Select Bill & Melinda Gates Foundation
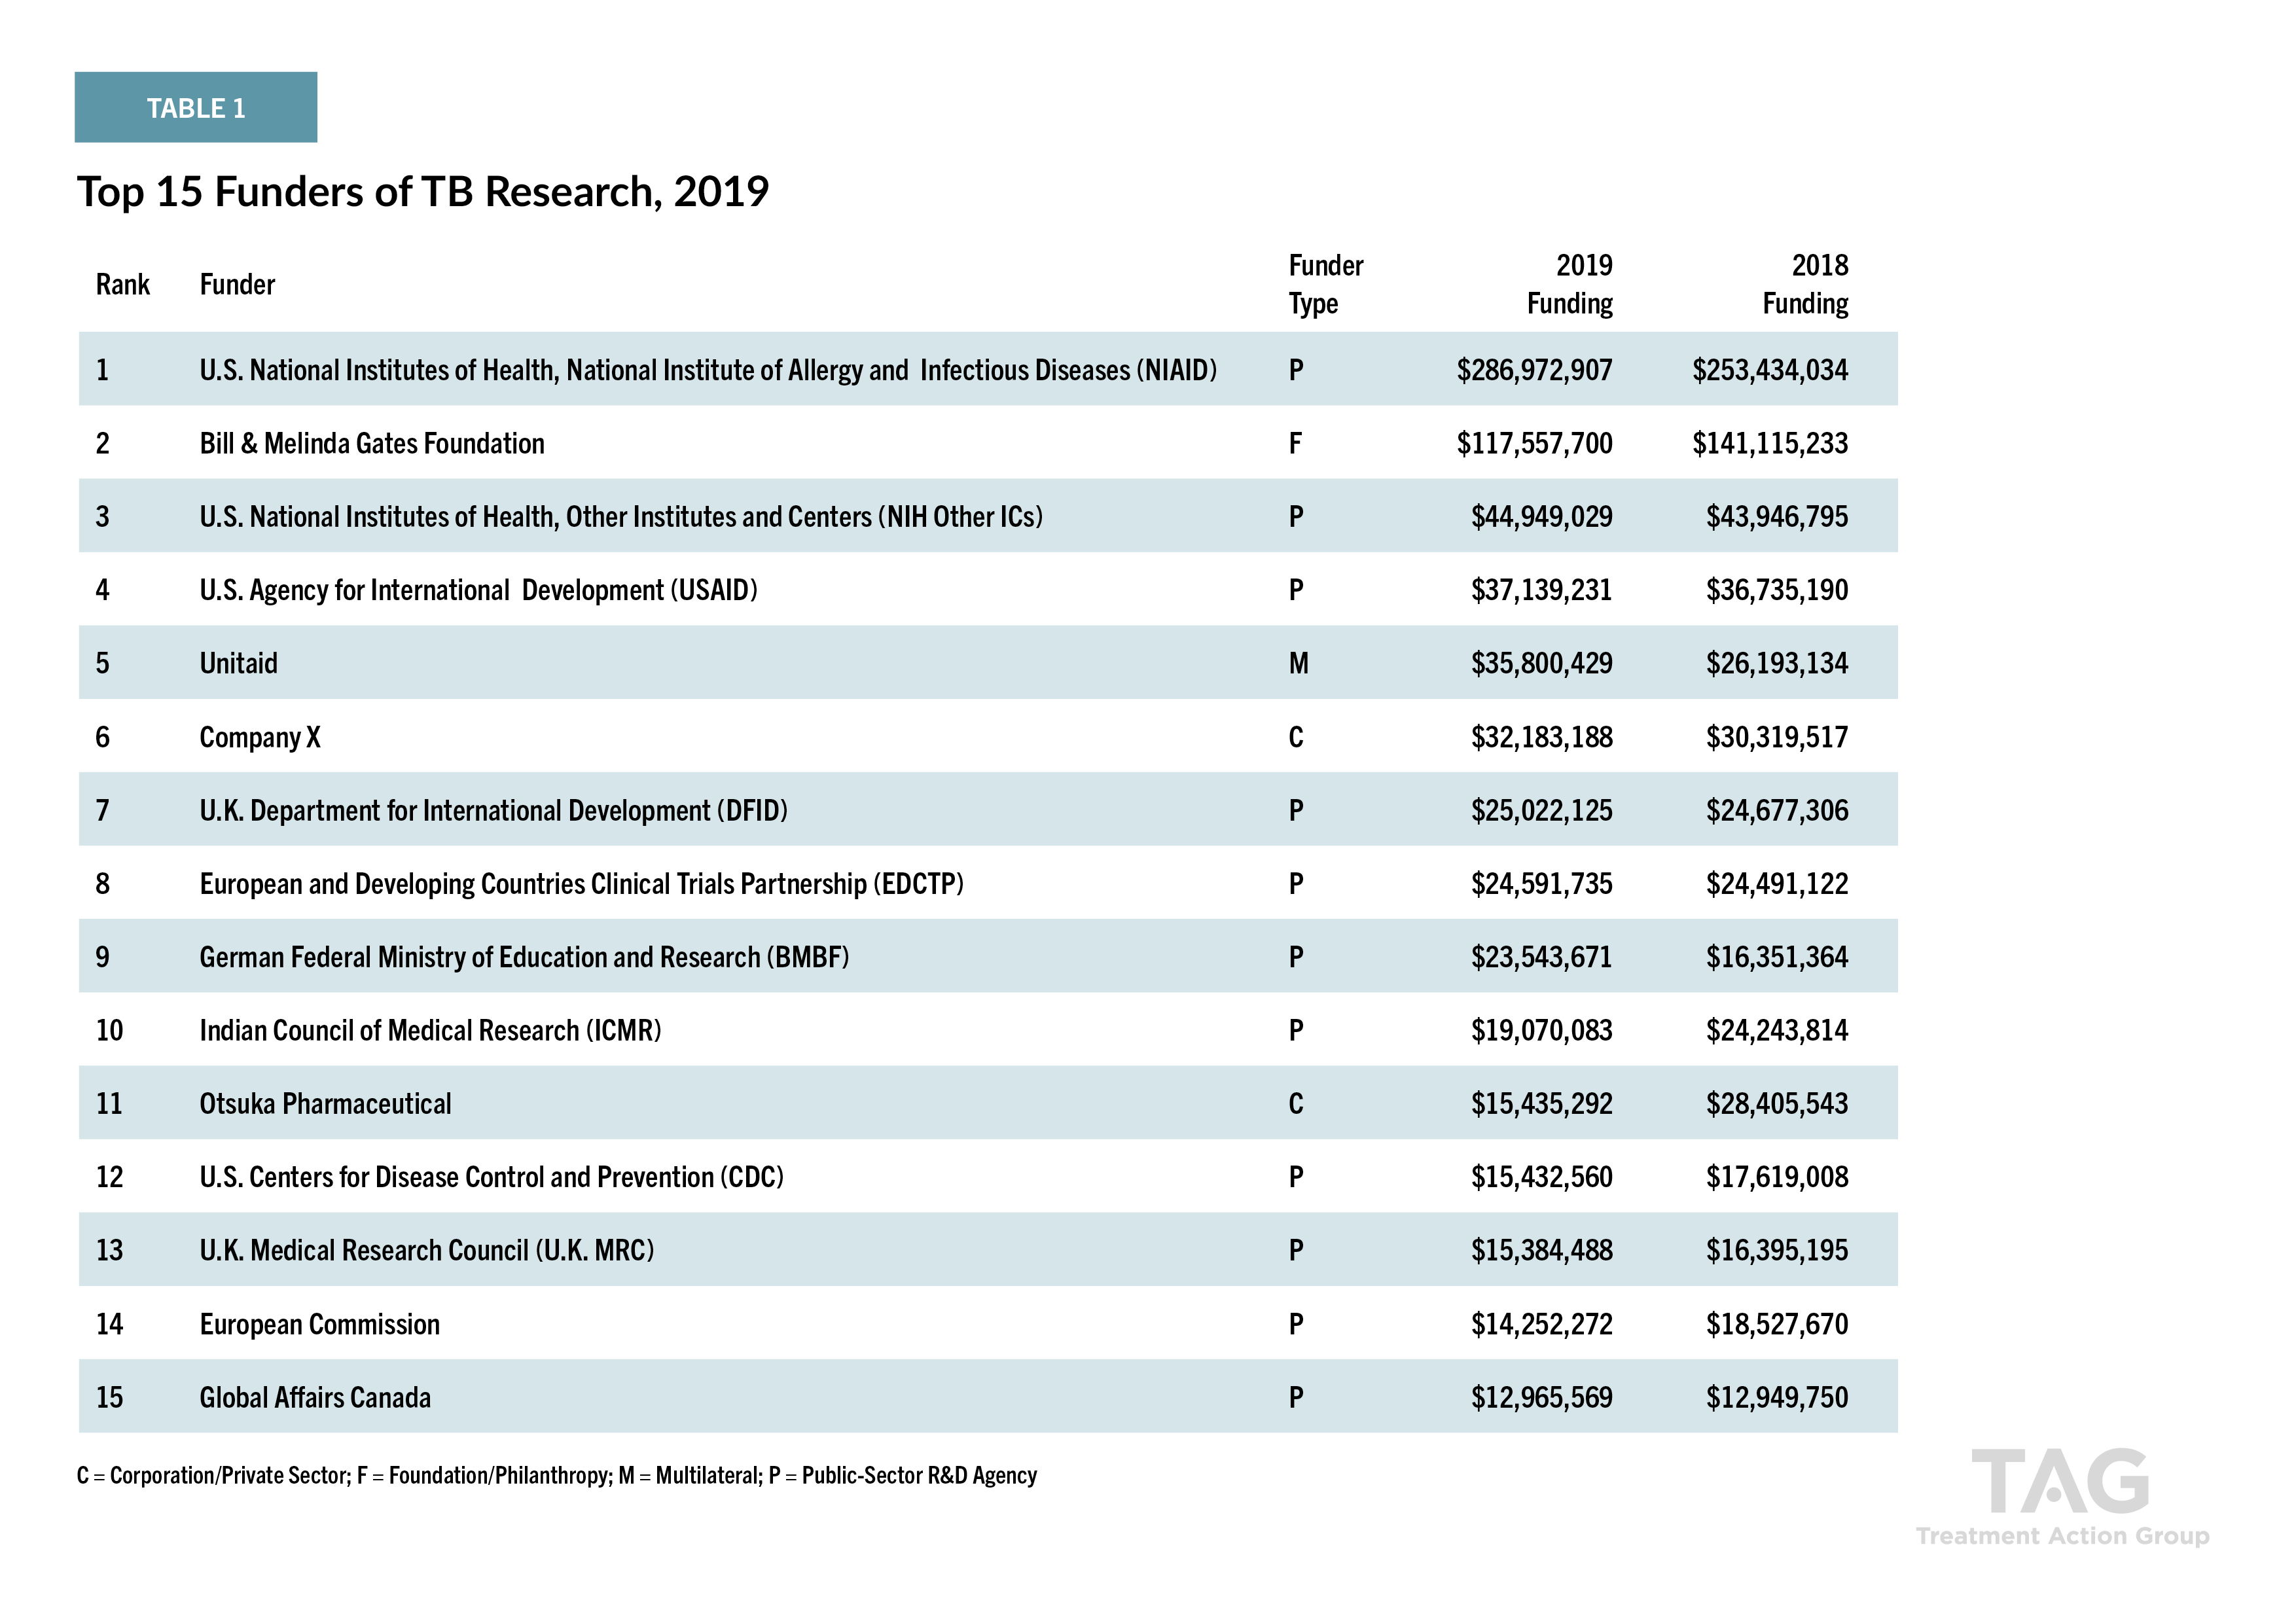2296x1623 pixels. tap(372, 444)
